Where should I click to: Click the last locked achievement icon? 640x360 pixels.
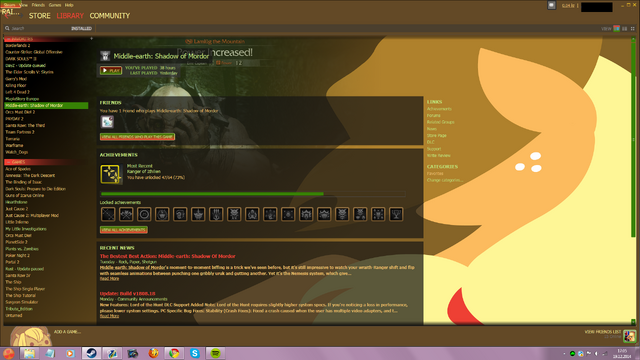pyautogui.click(x=396, y=214)
